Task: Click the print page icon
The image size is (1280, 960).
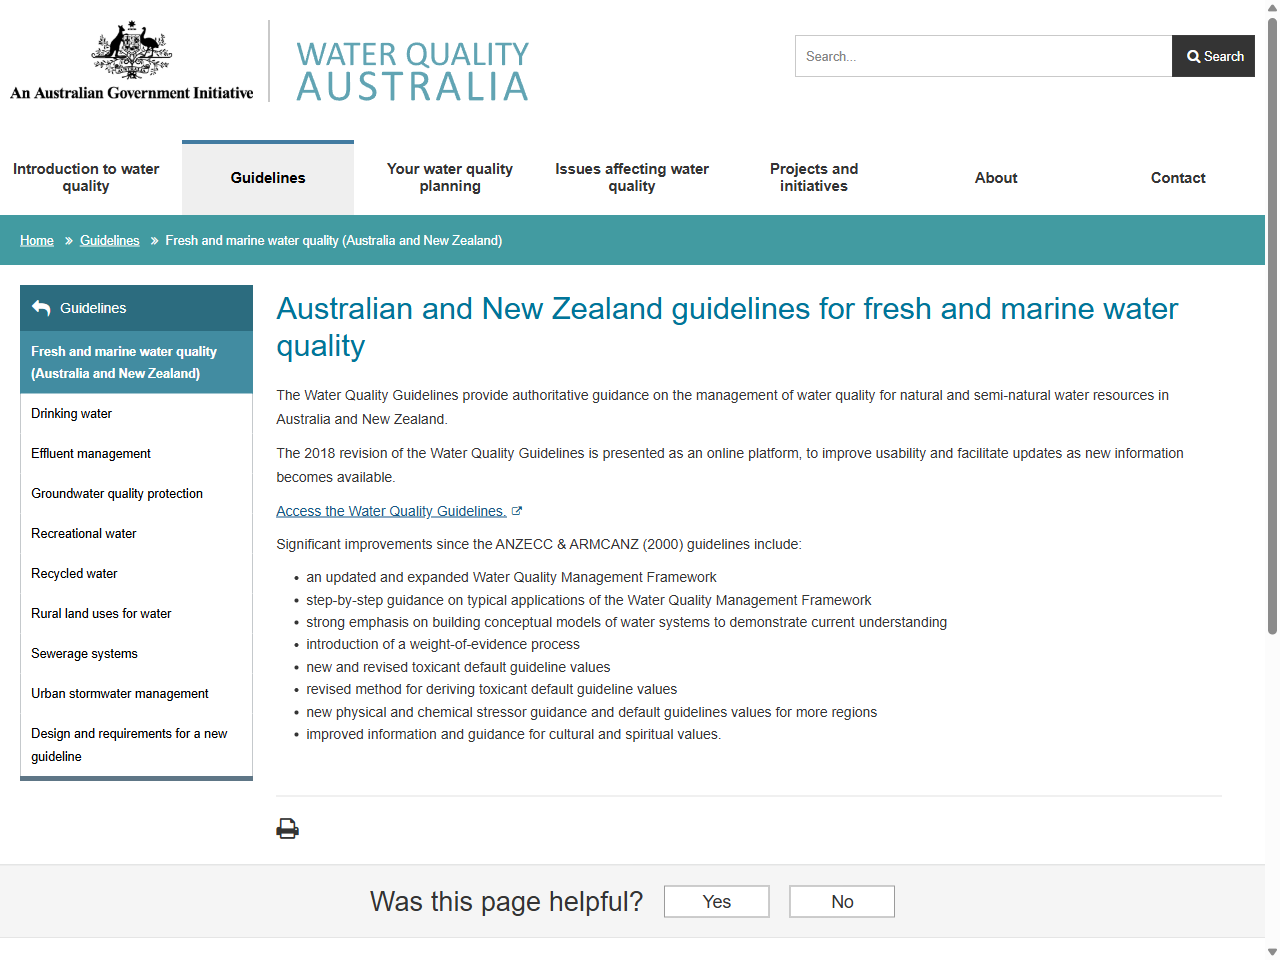Action: [x=287, y=828]
